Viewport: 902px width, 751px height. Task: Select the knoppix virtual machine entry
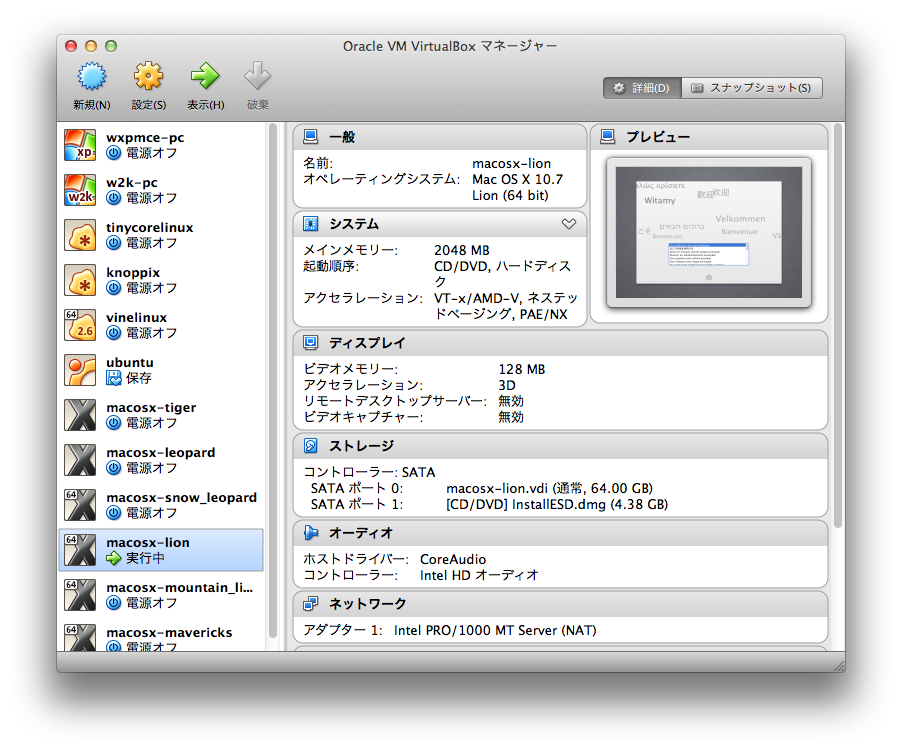[160, 280]
